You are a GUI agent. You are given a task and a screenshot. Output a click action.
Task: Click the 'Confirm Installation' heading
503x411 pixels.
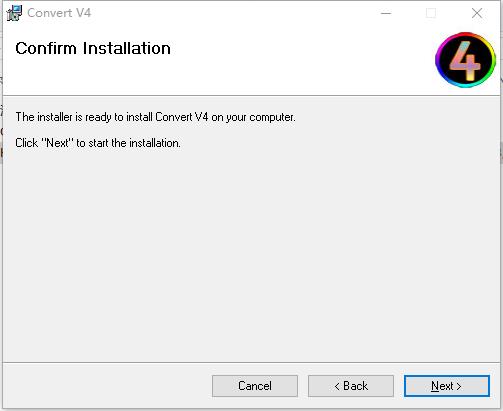tap(93, 48)
